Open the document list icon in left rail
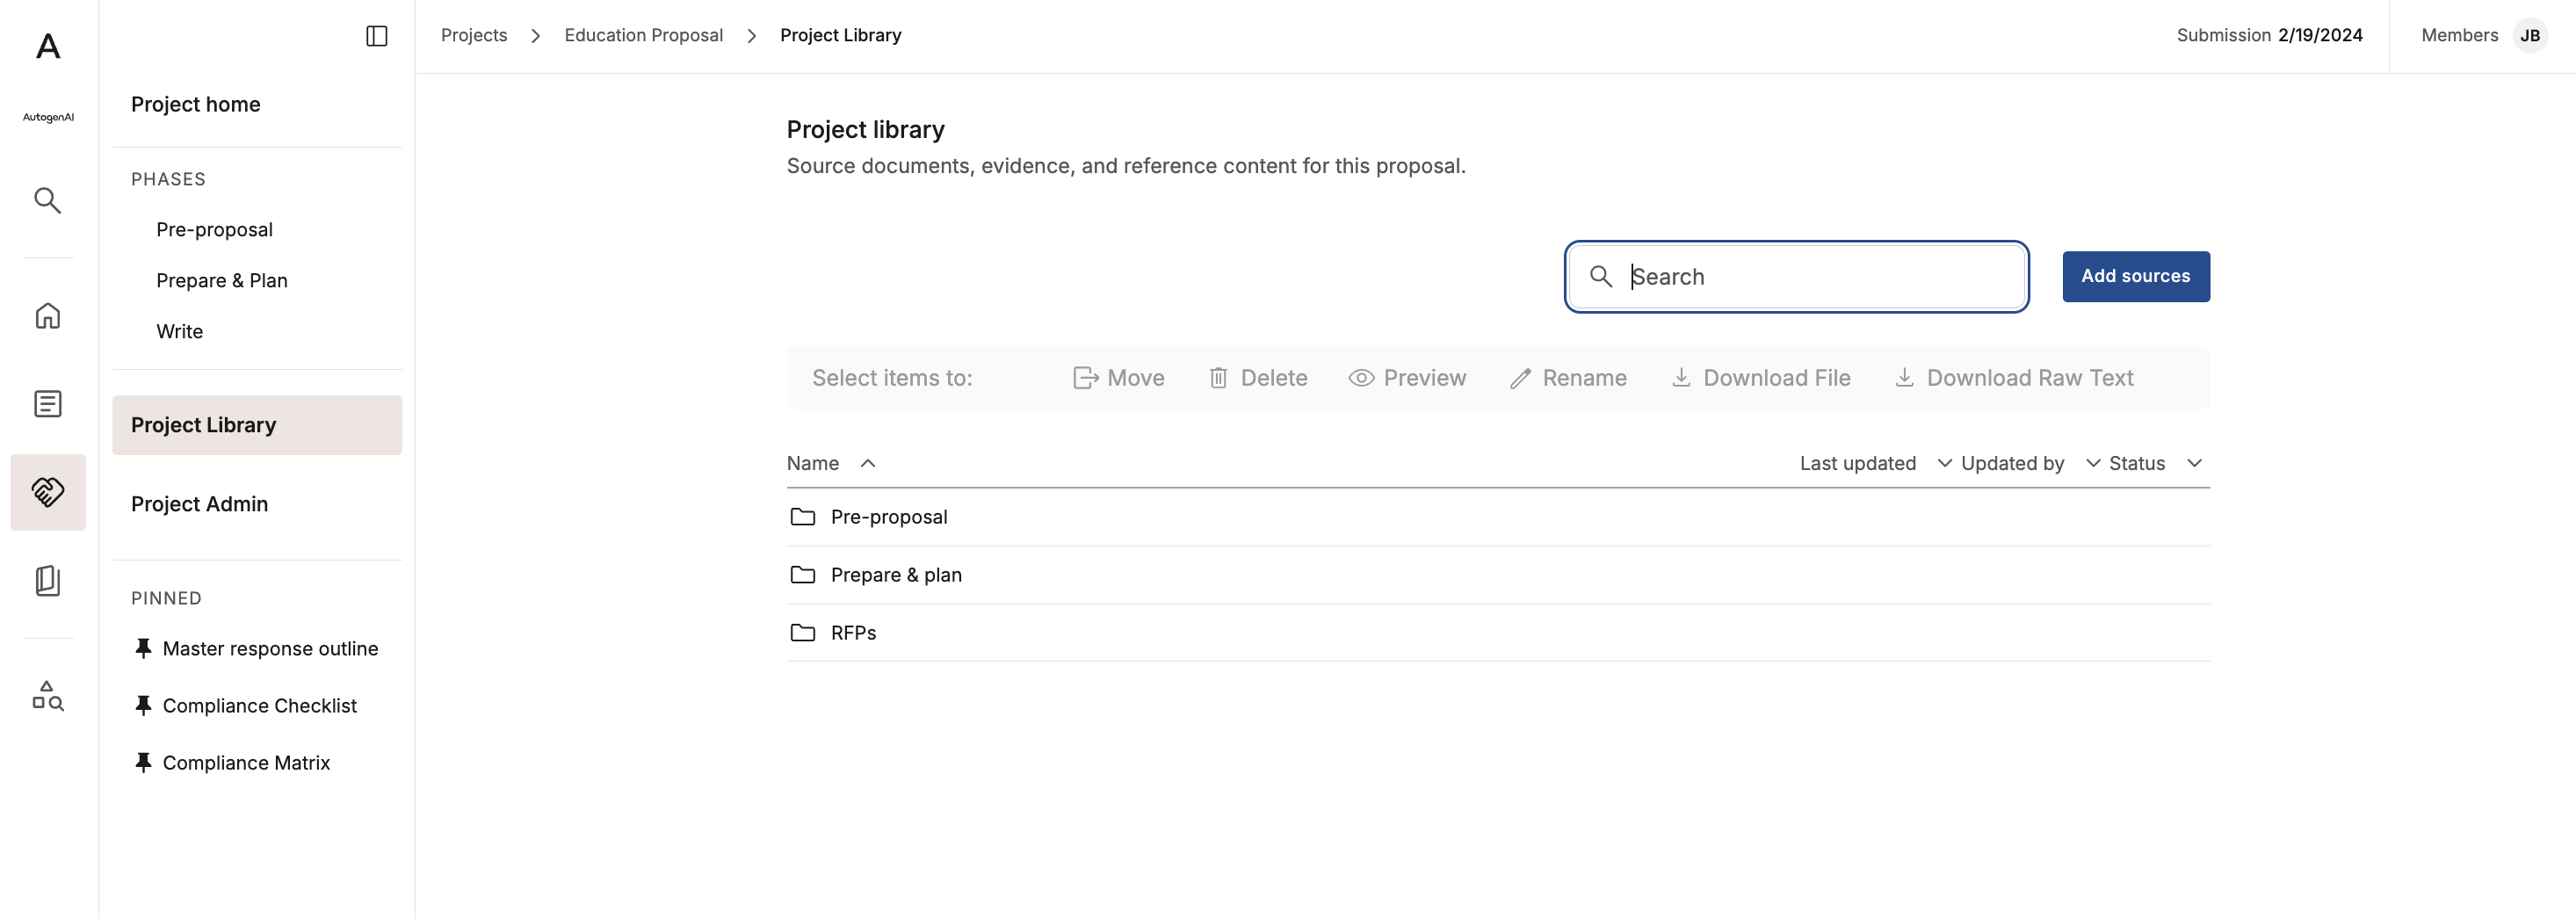 (x=48, y=404)
